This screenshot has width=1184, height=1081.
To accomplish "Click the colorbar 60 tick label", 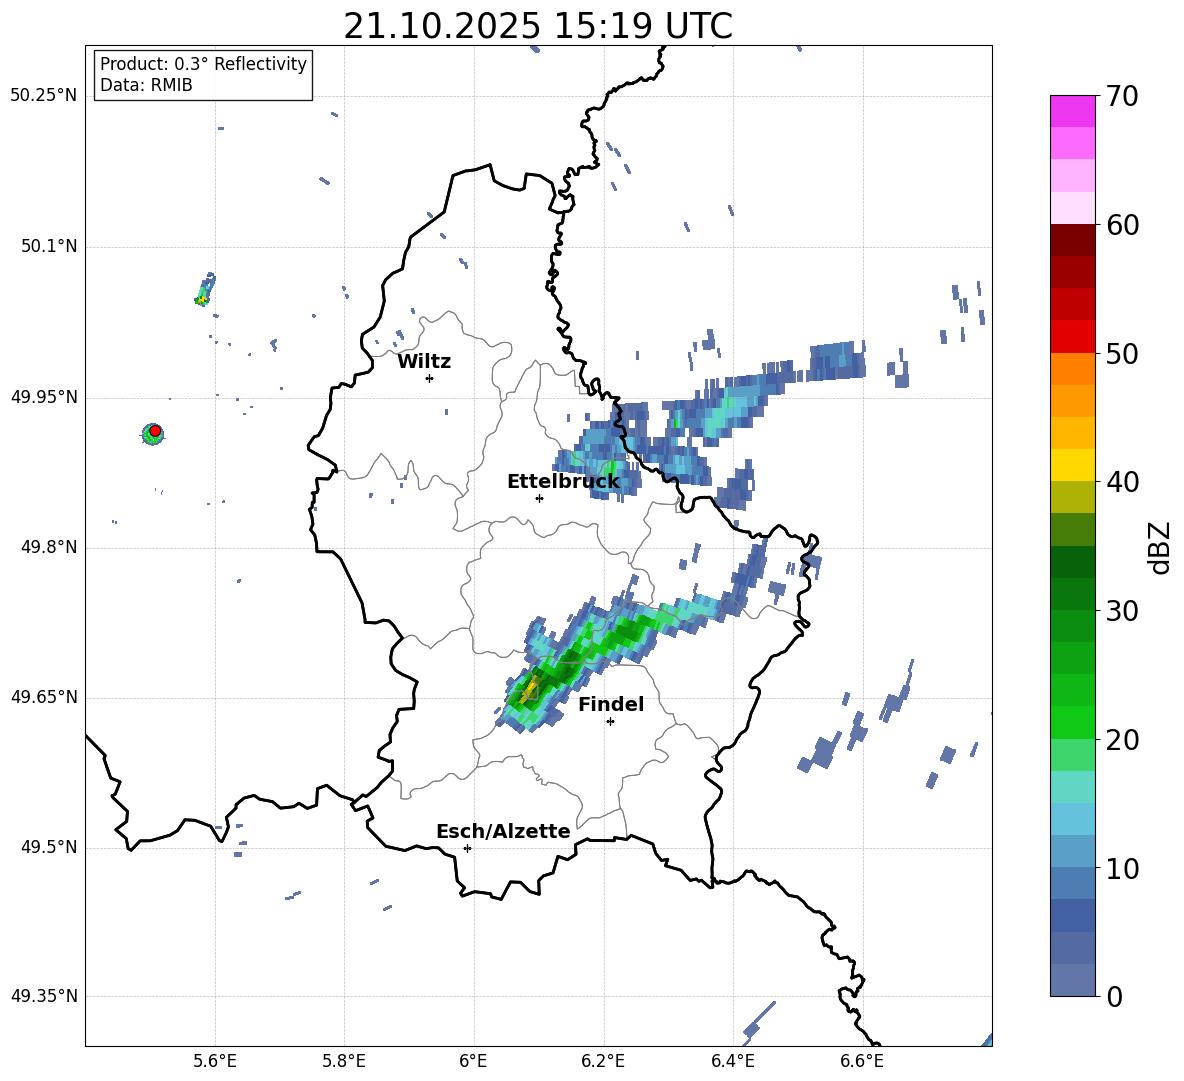I will tap(1122, 225).
